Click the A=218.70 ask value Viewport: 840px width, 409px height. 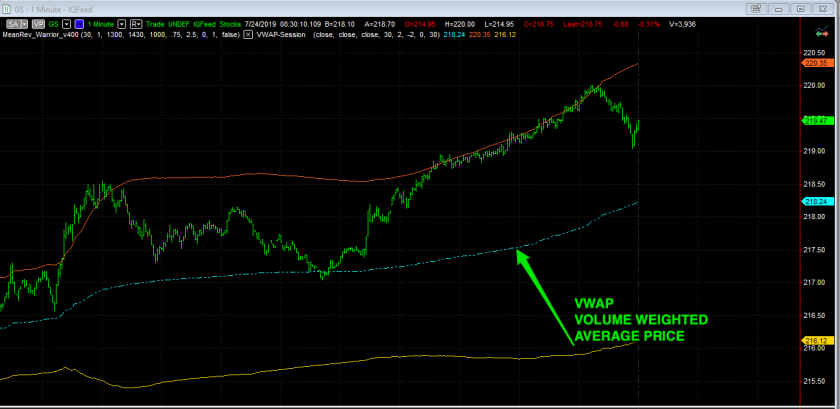(381, 24)
